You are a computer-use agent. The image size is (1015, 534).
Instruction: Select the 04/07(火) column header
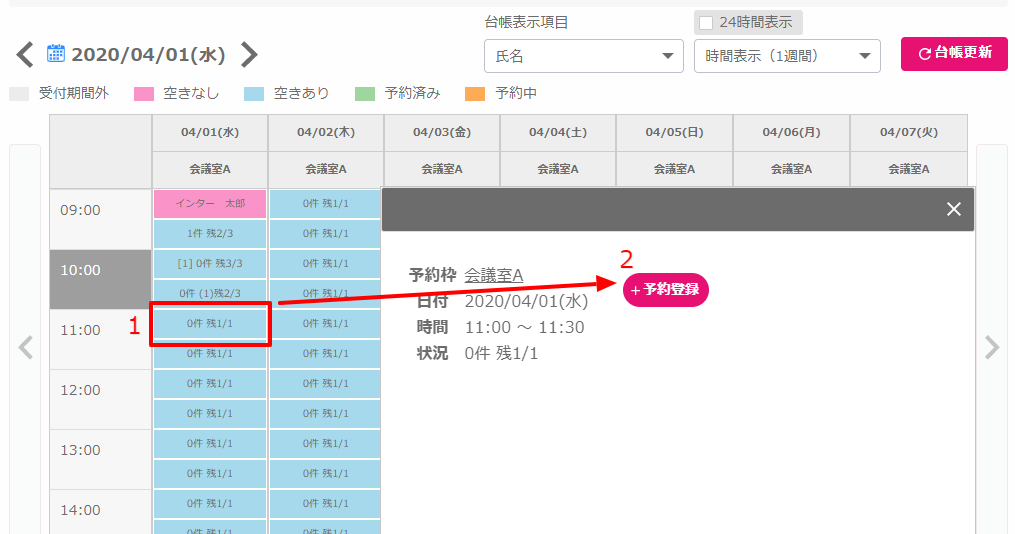tap(908, 132)
